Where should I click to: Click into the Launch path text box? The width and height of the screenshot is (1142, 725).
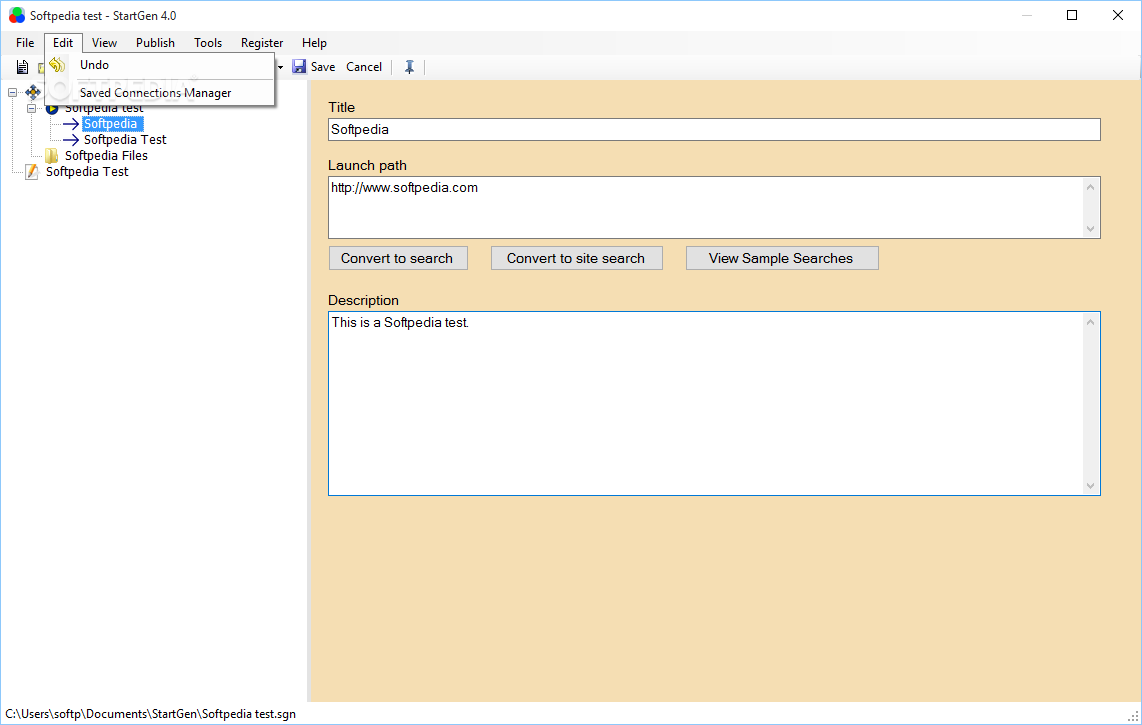tap(705, 208)
